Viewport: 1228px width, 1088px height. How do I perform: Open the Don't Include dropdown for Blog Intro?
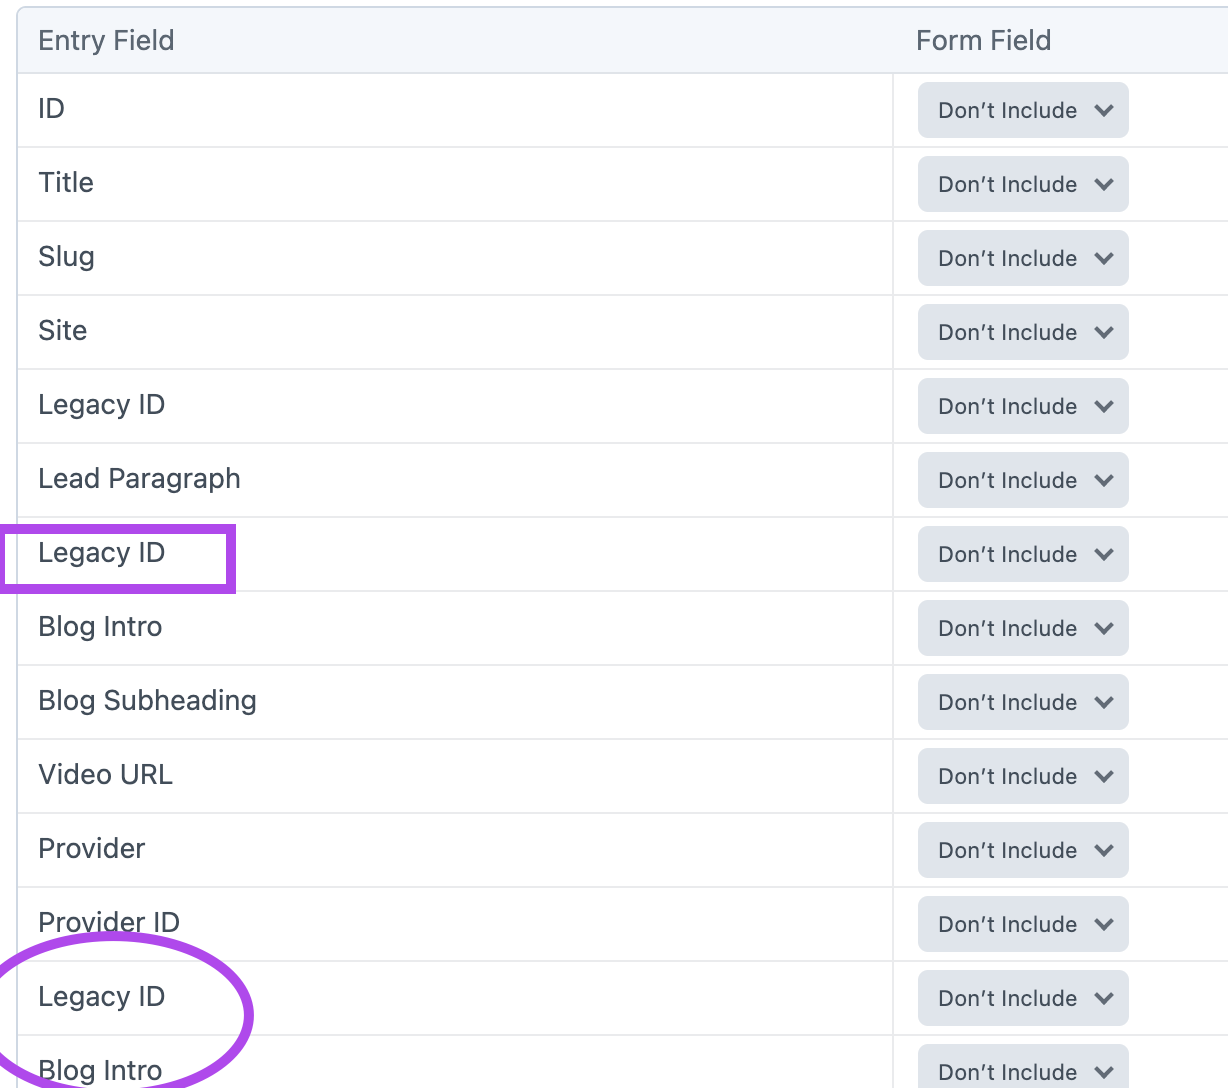[1022, 628]
